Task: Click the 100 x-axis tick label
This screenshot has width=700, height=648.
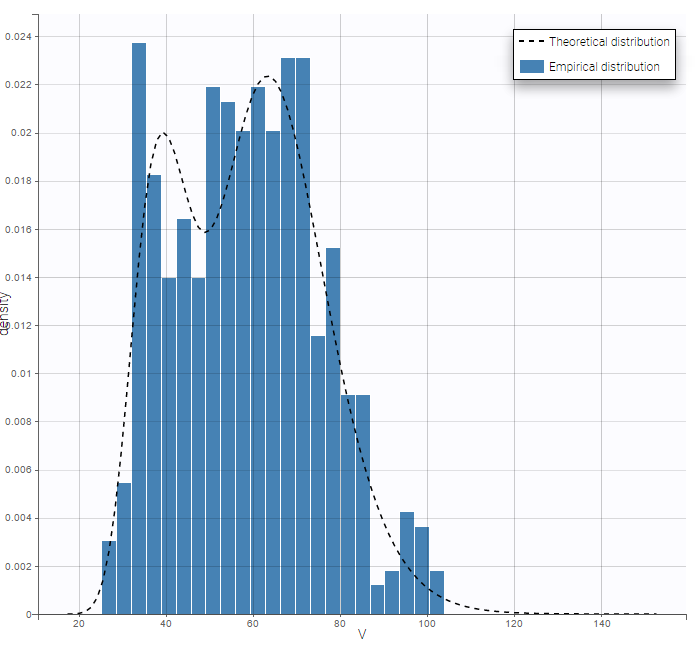Action: 427,625
